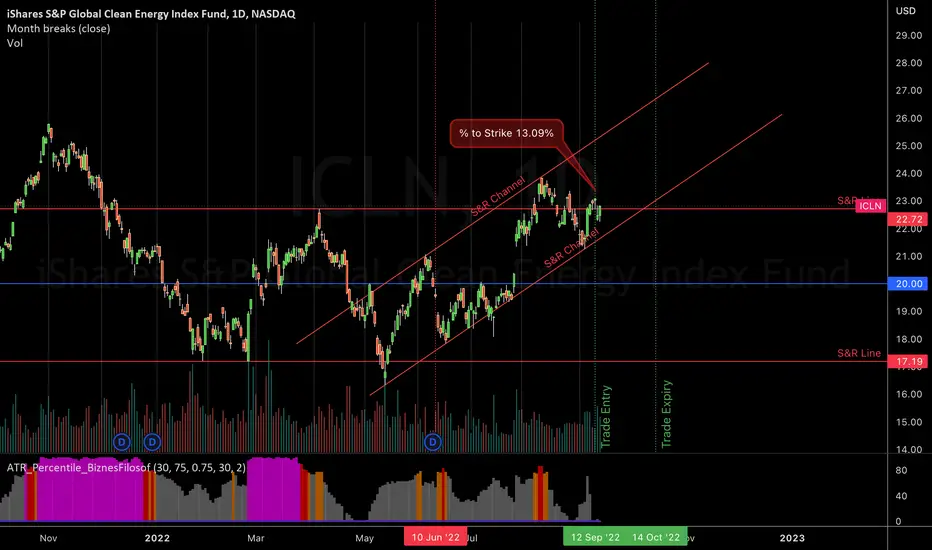The height and width of the screenshot is (550, 932).
Task: Click the second dividend D marker near 2022
Action: pos(153,442)
